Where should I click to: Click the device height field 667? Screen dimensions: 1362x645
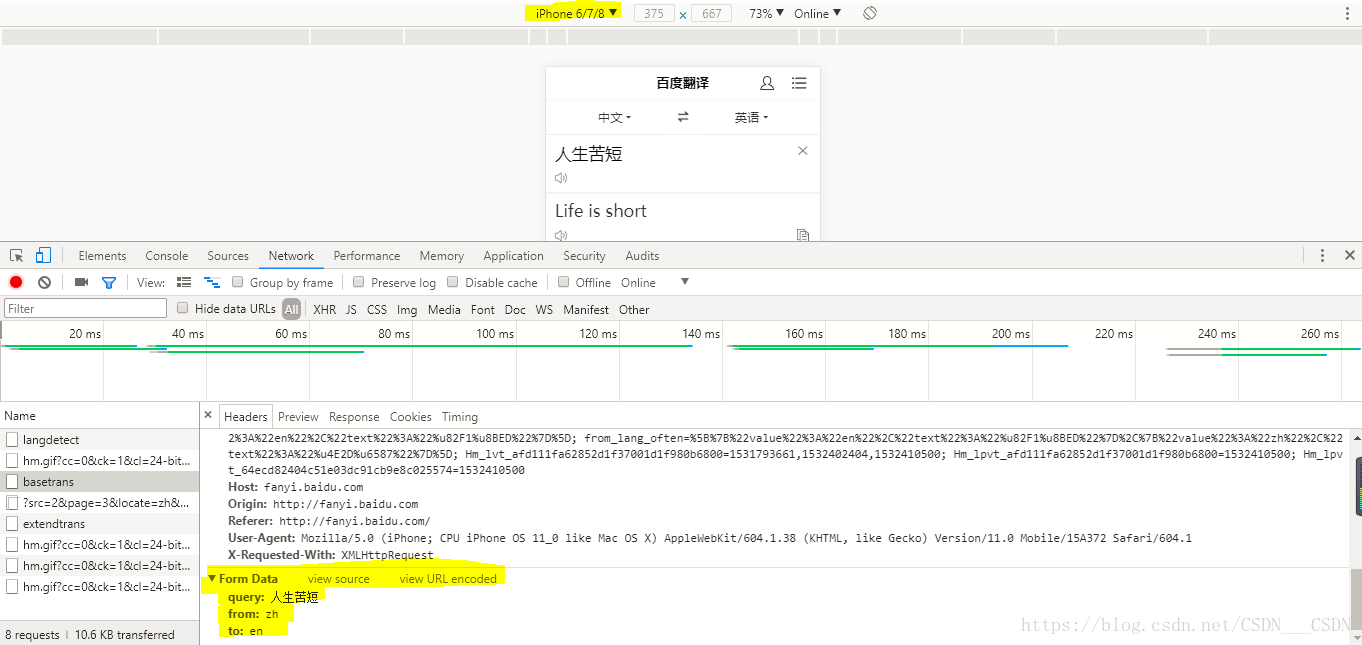point(712,13)
